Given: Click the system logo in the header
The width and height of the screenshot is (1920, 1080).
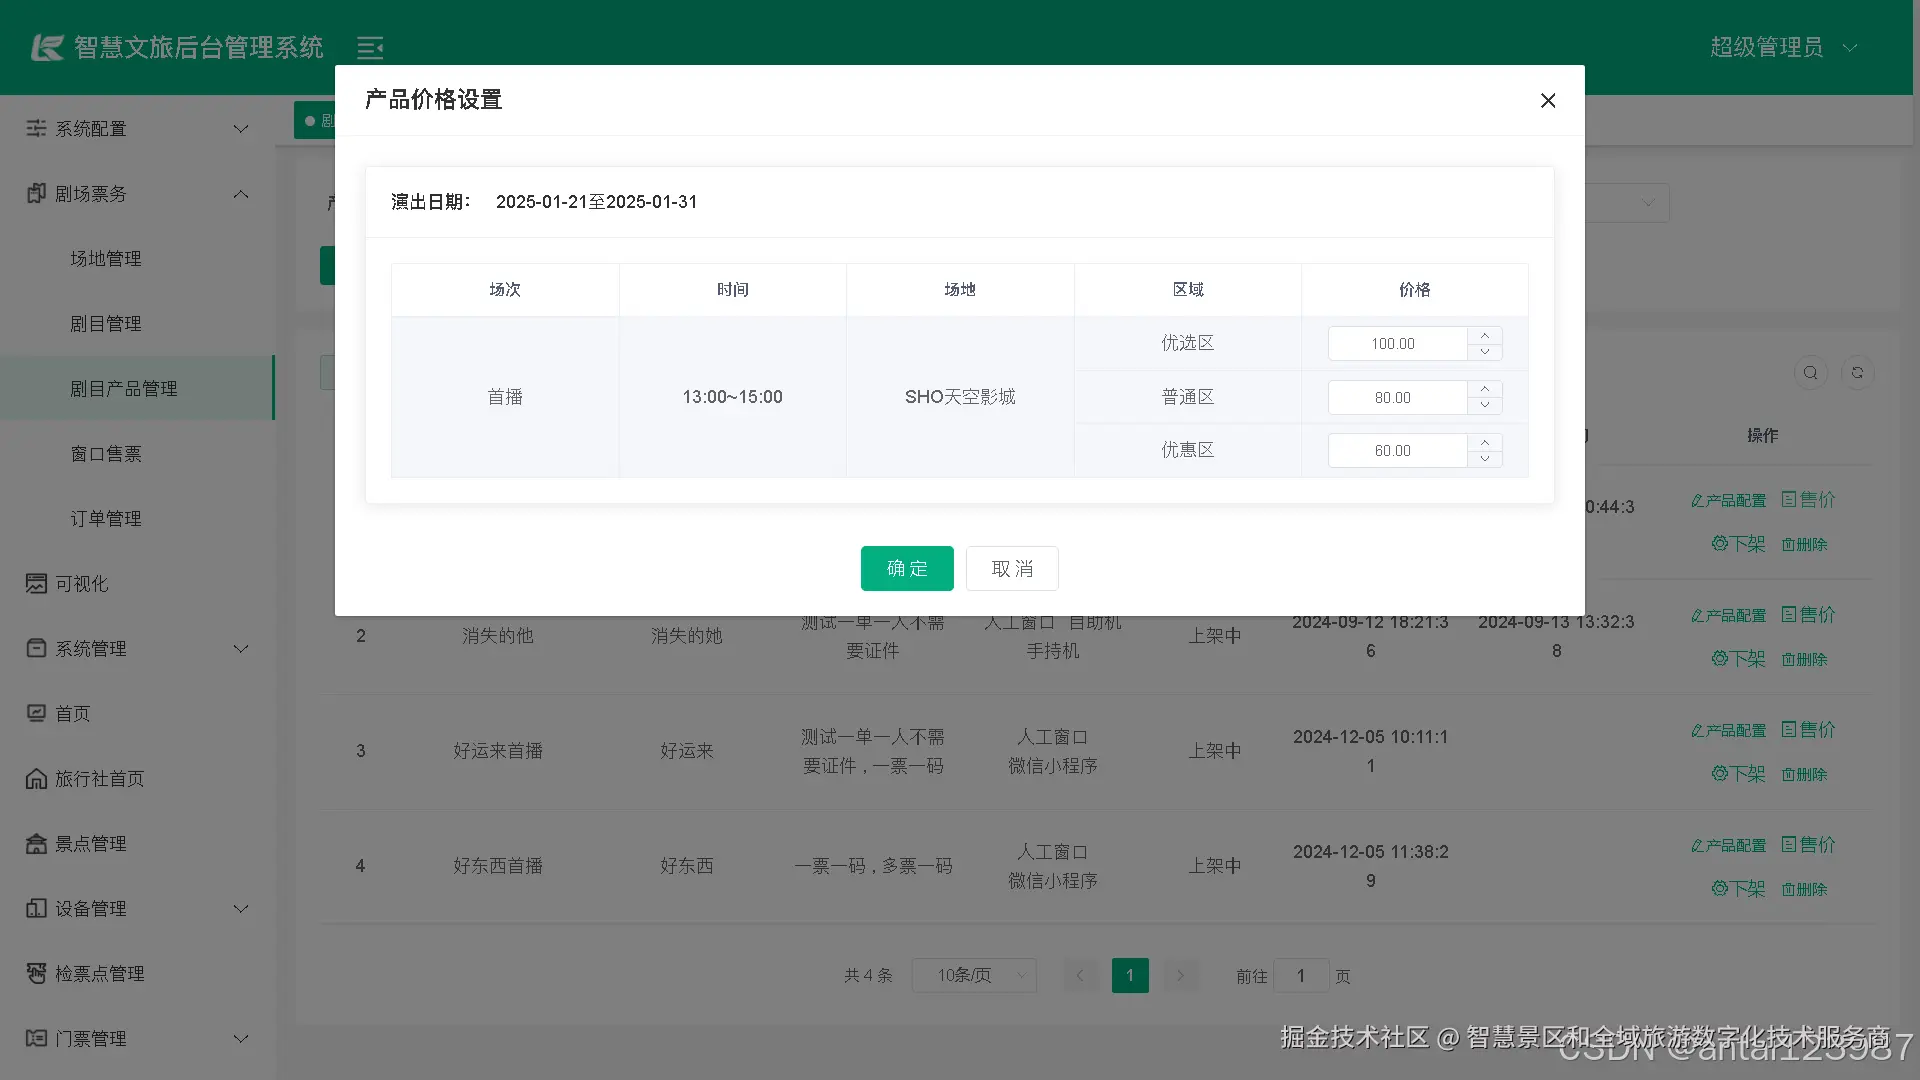Looking at the screenshot, I should tap(47, 47).
